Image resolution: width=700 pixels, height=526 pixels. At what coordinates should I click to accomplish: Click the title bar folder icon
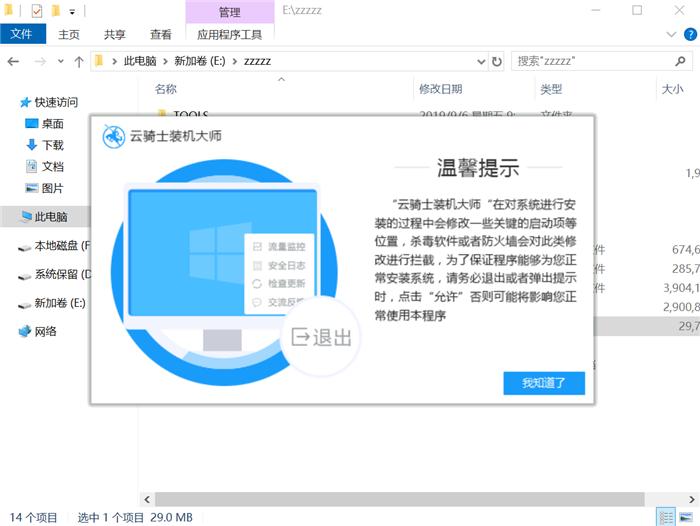pos(9,10)
